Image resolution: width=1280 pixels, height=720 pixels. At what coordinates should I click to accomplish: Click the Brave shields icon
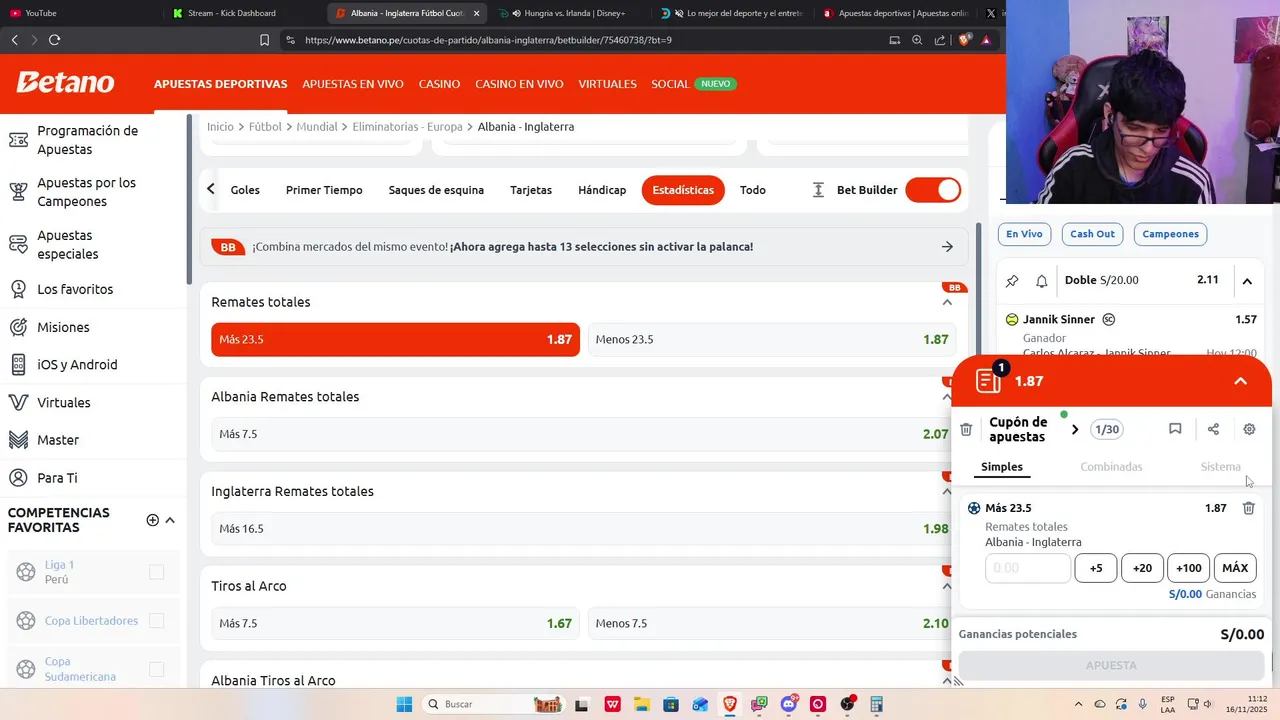(964, 40)
